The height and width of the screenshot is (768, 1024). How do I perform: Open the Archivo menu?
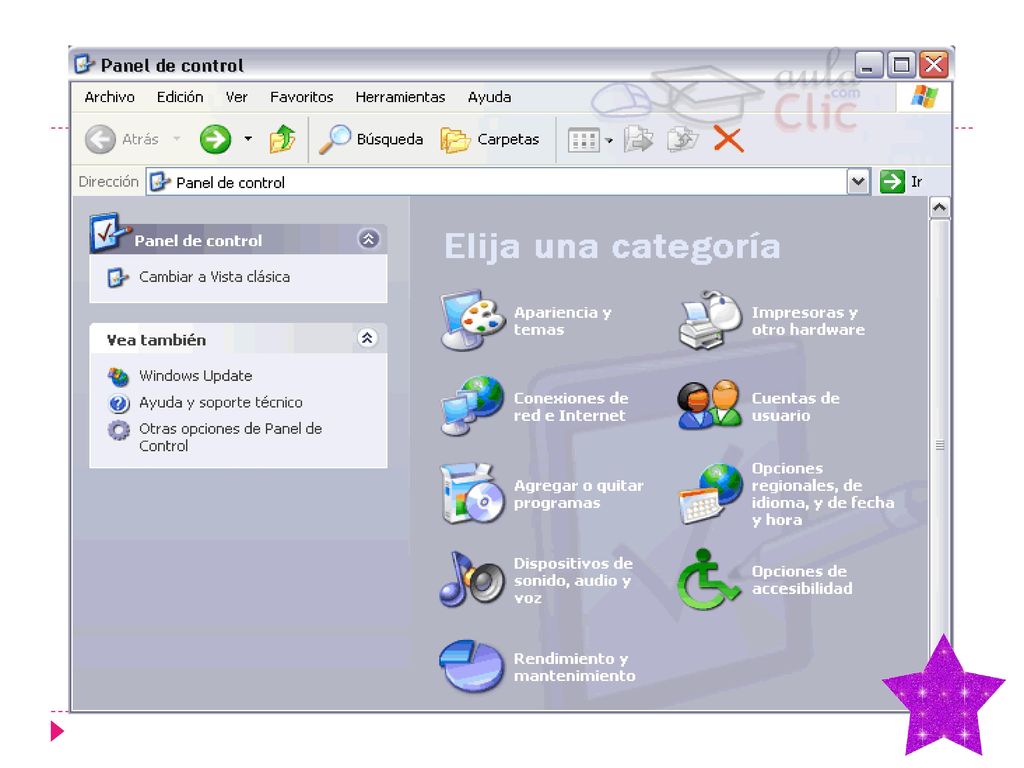click(x=109, y=97)
